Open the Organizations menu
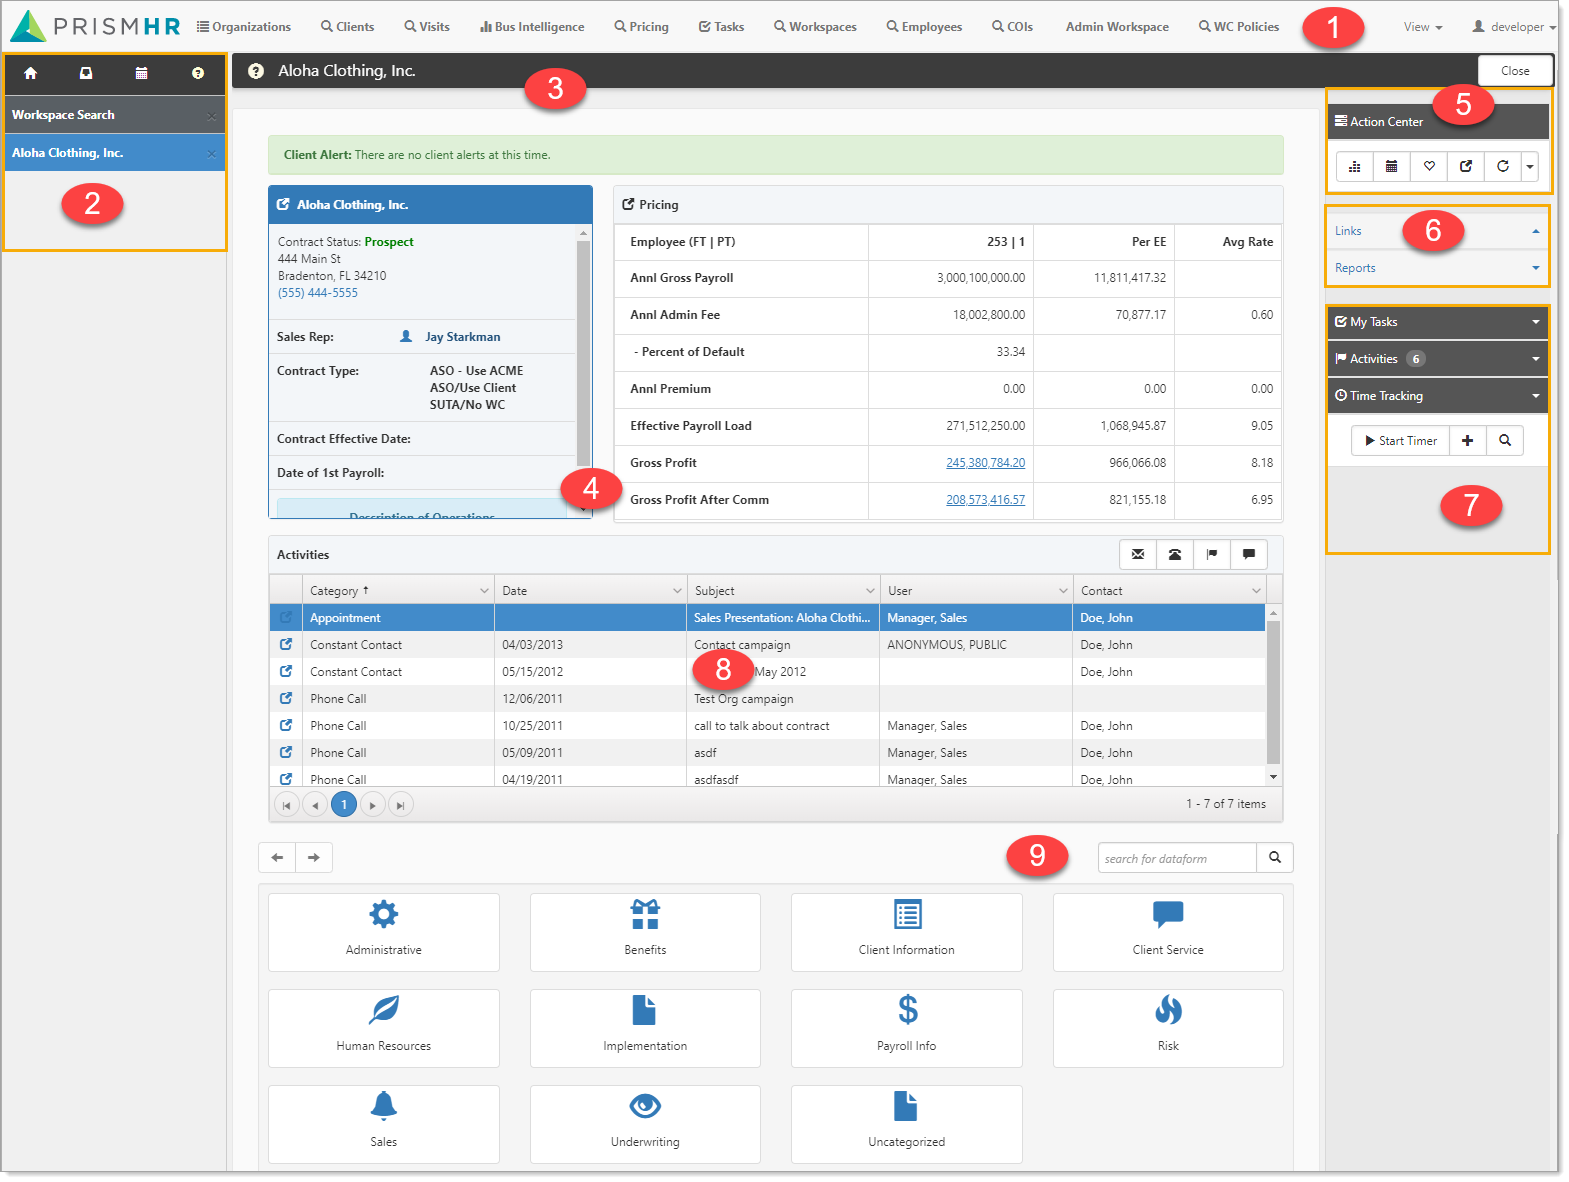 pyautogui.click(x=244, y=27)
